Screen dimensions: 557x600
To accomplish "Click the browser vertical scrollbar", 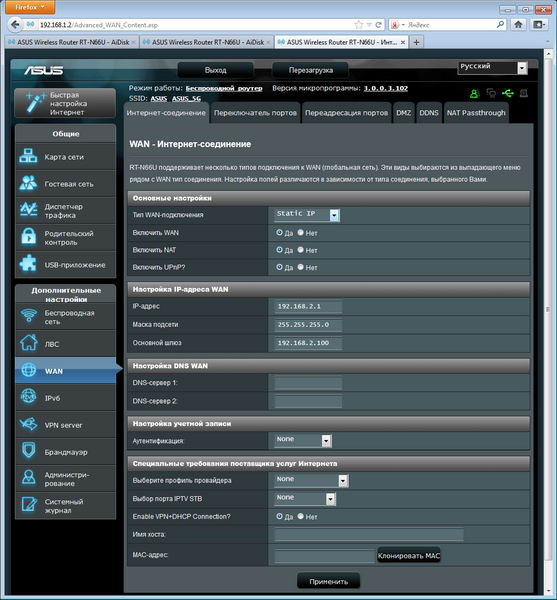I will [x=548, y=310].
